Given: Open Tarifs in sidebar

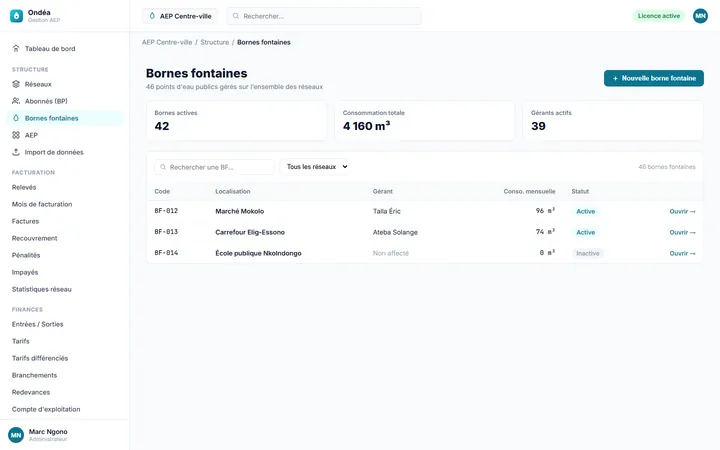Looking at the screenshot, I should pos(21,341).
